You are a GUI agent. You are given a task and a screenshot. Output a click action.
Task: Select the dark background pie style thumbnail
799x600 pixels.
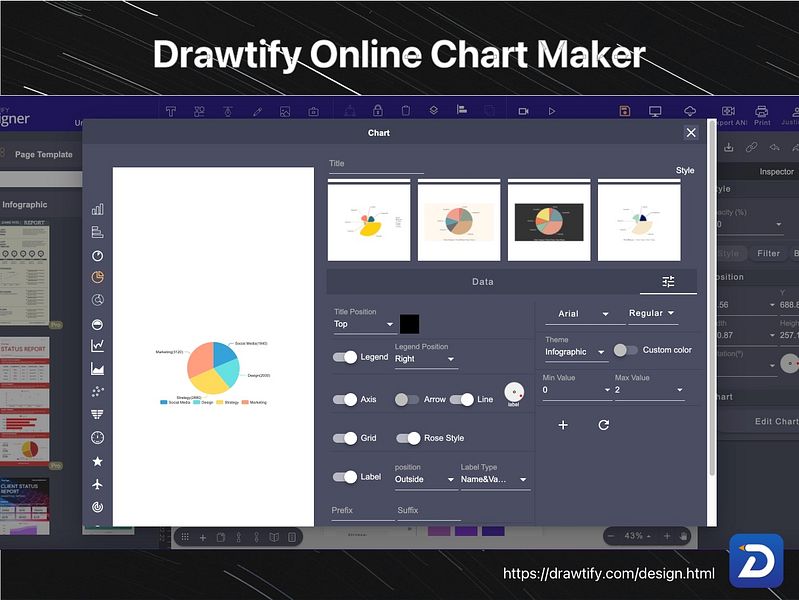click(549, 222)
